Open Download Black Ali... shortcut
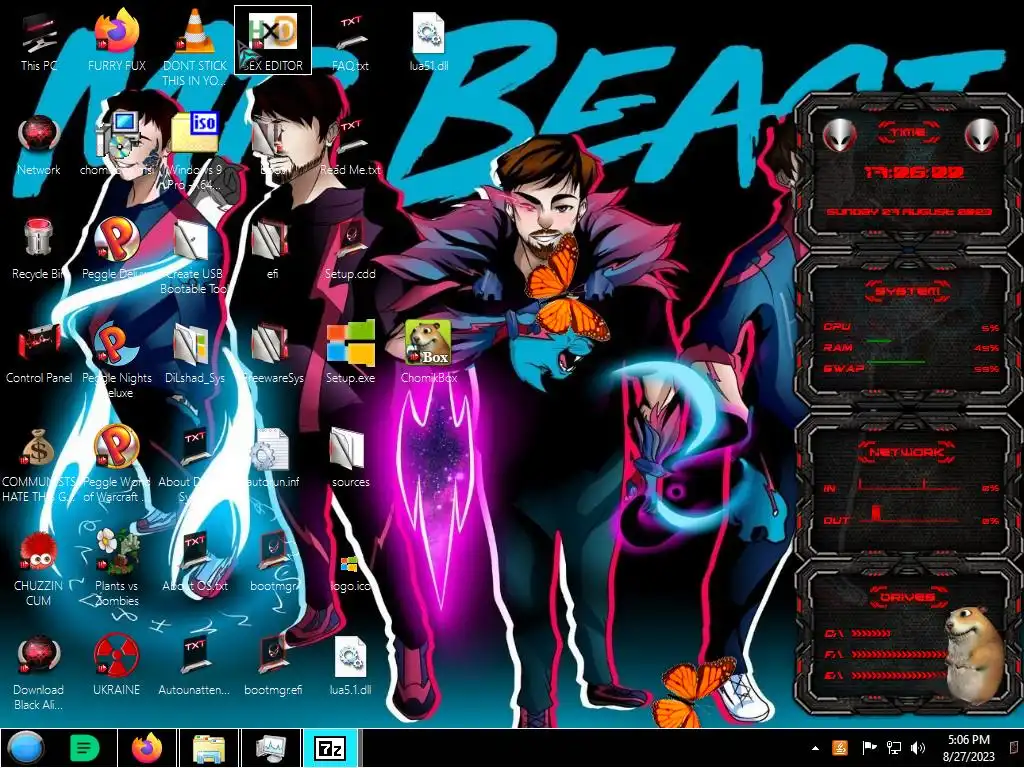 point(39,673)
